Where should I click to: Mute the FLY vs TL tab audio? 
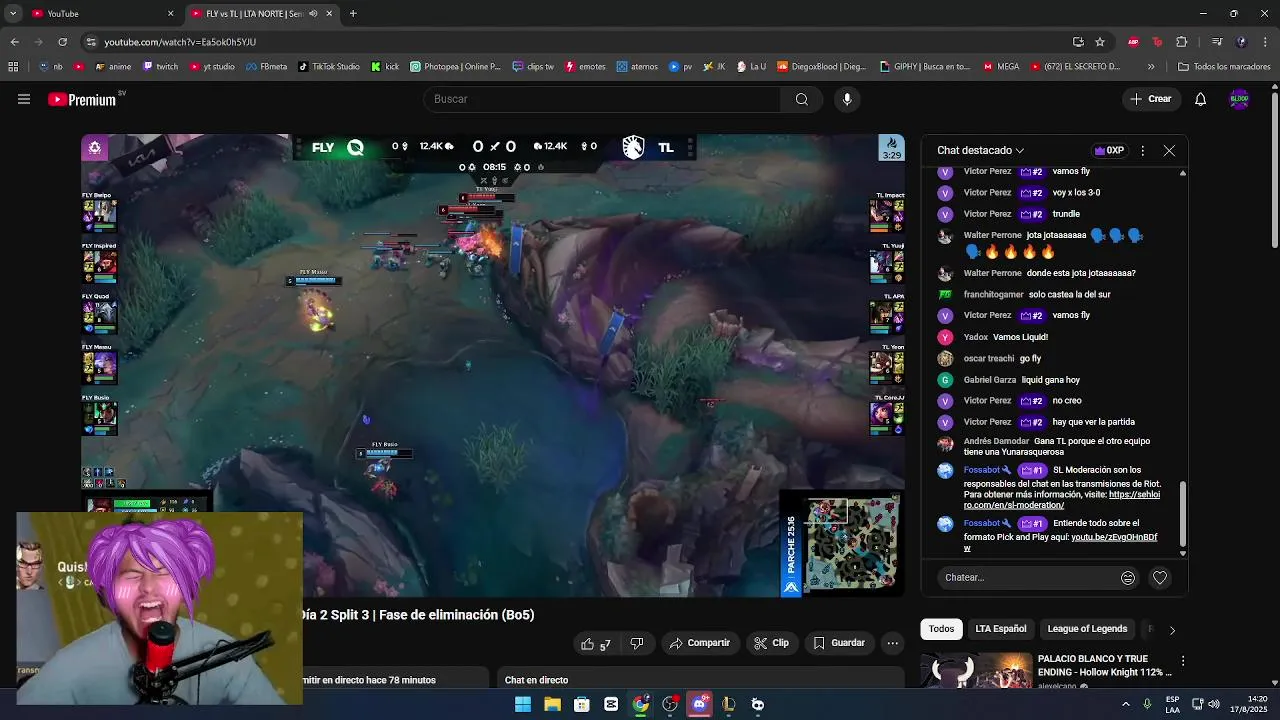click(313, 14)
